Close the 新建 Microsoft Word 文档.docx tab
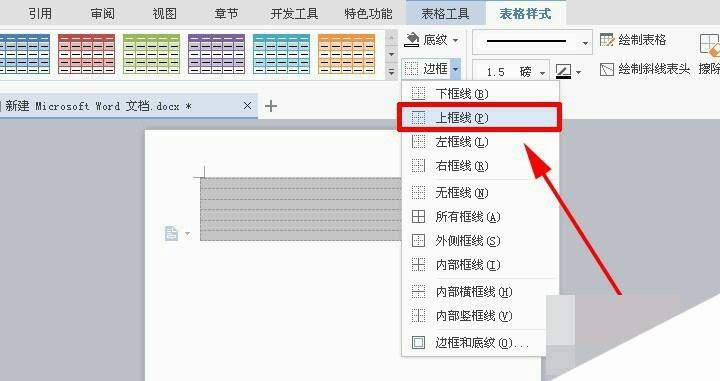Screen dimensions: 720x381 247,106
